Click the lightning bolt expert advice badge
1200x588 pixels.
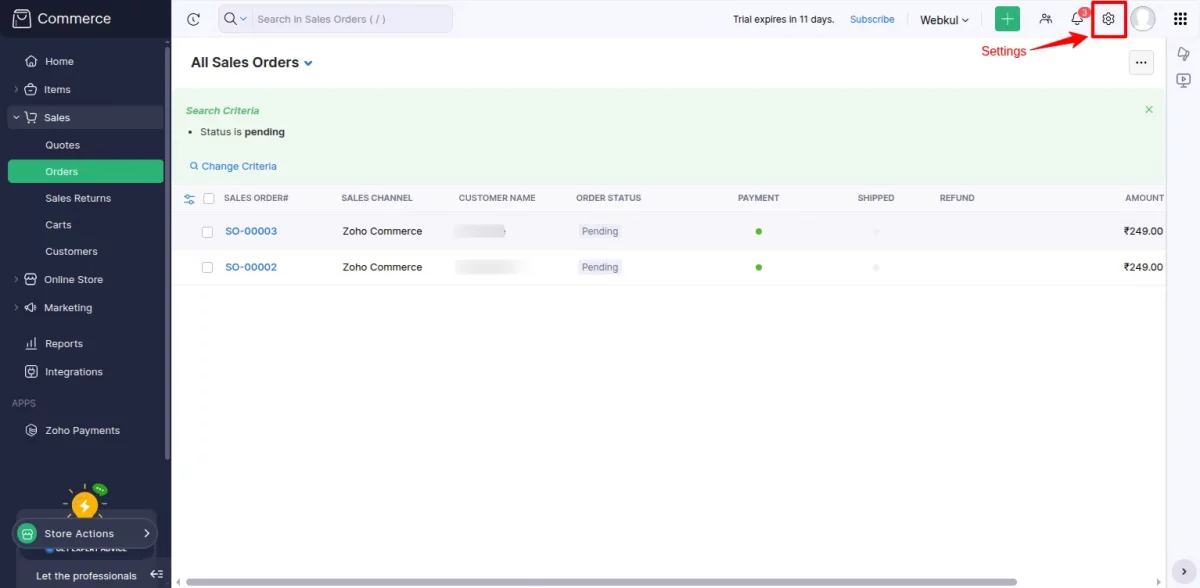point(85,506)
